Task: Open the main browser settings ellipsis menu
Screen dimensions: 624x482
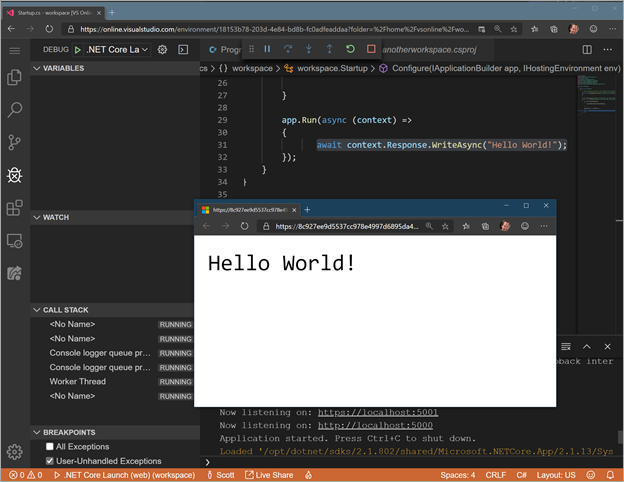Action: click(612, 29)
